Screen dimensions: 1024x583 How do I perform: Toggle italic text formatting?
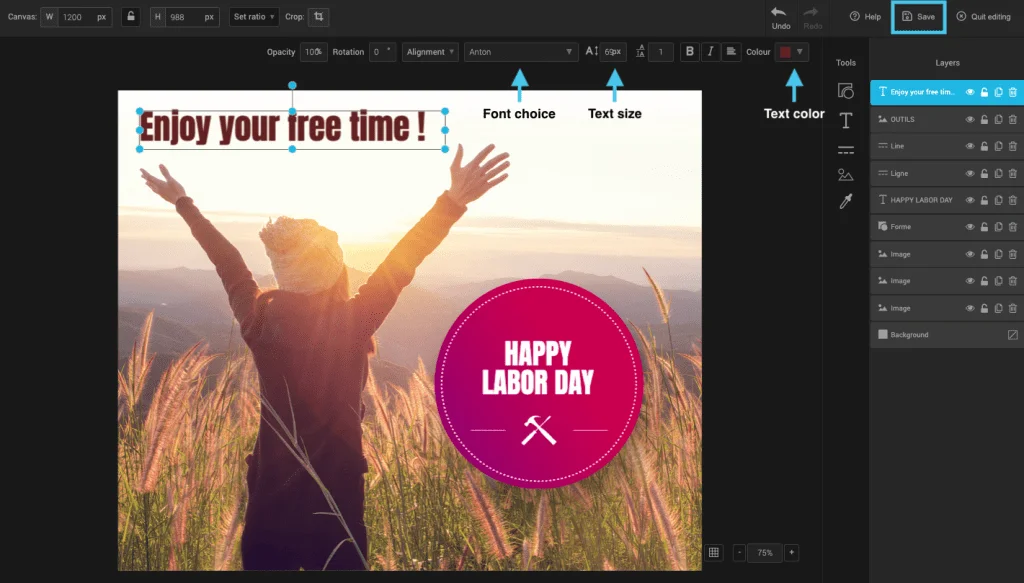coord(711,52)
